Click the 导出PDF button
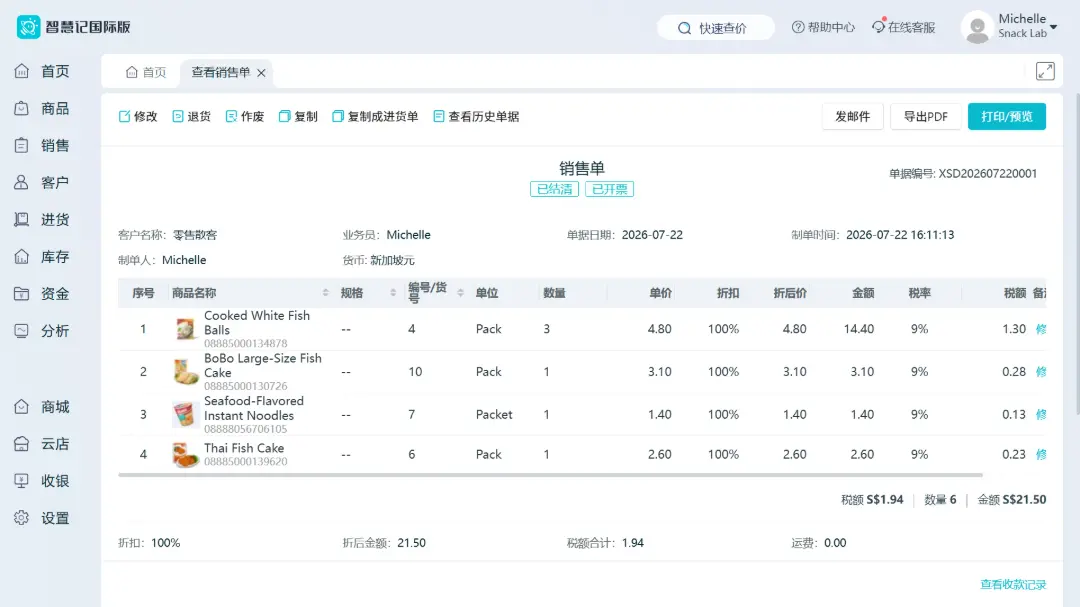The width and height of the screenshot is (1080, 607). coord(926,116)
